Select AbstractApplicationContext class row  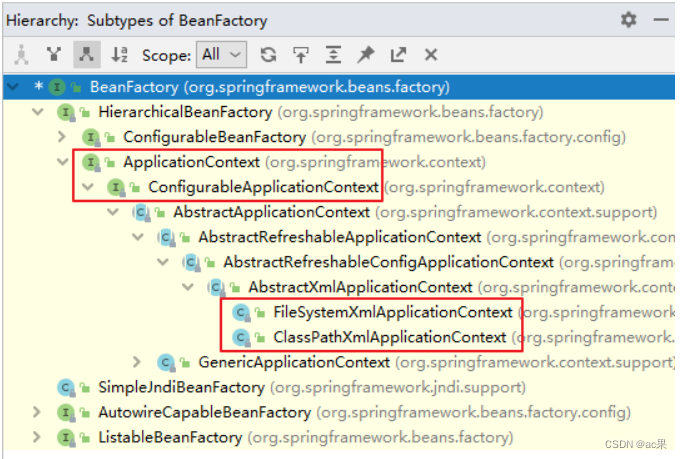point(339,212)
